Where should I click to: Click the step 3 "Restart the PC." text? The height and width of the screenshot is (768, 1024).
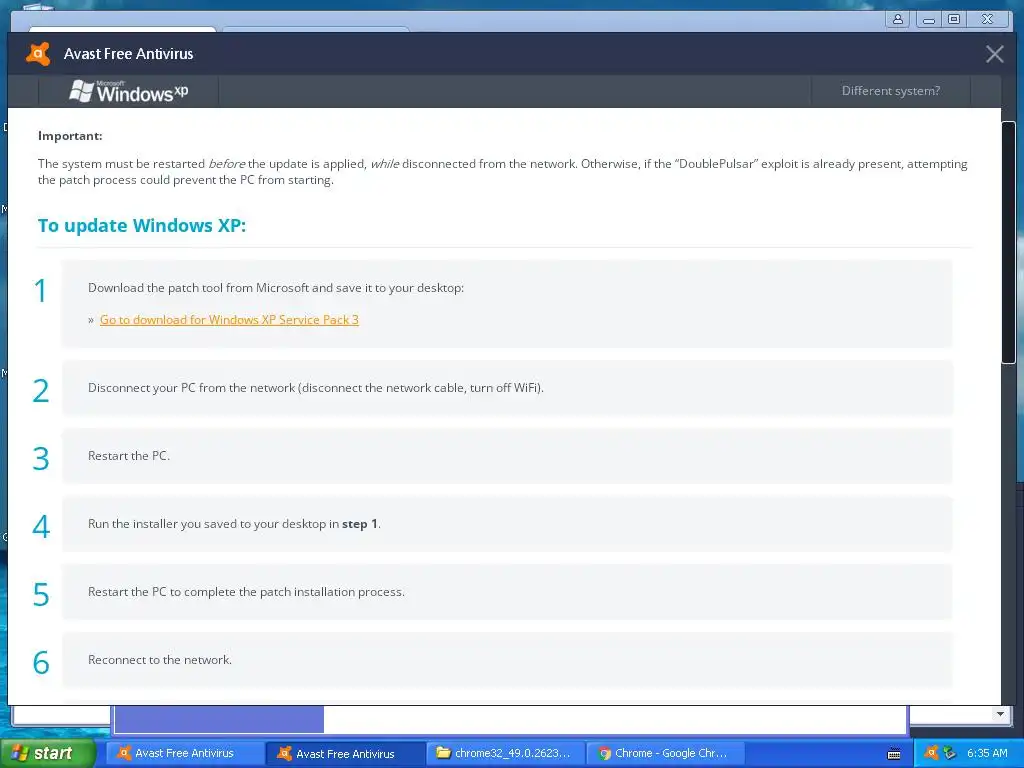coord(129,456)
